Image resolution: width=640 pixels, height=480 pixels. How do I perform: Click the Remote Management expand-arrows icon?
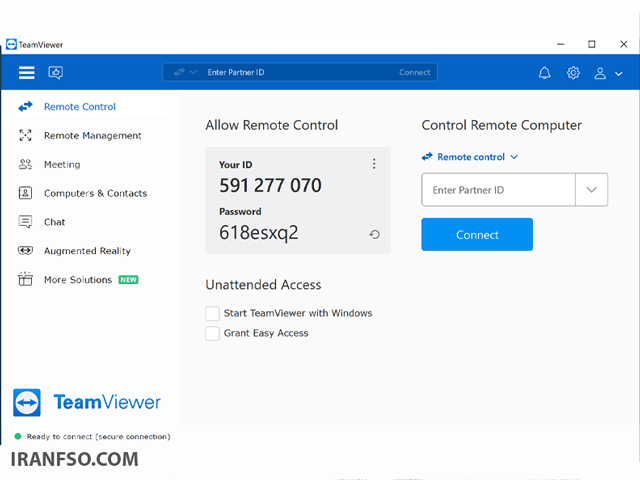[25, 135]
